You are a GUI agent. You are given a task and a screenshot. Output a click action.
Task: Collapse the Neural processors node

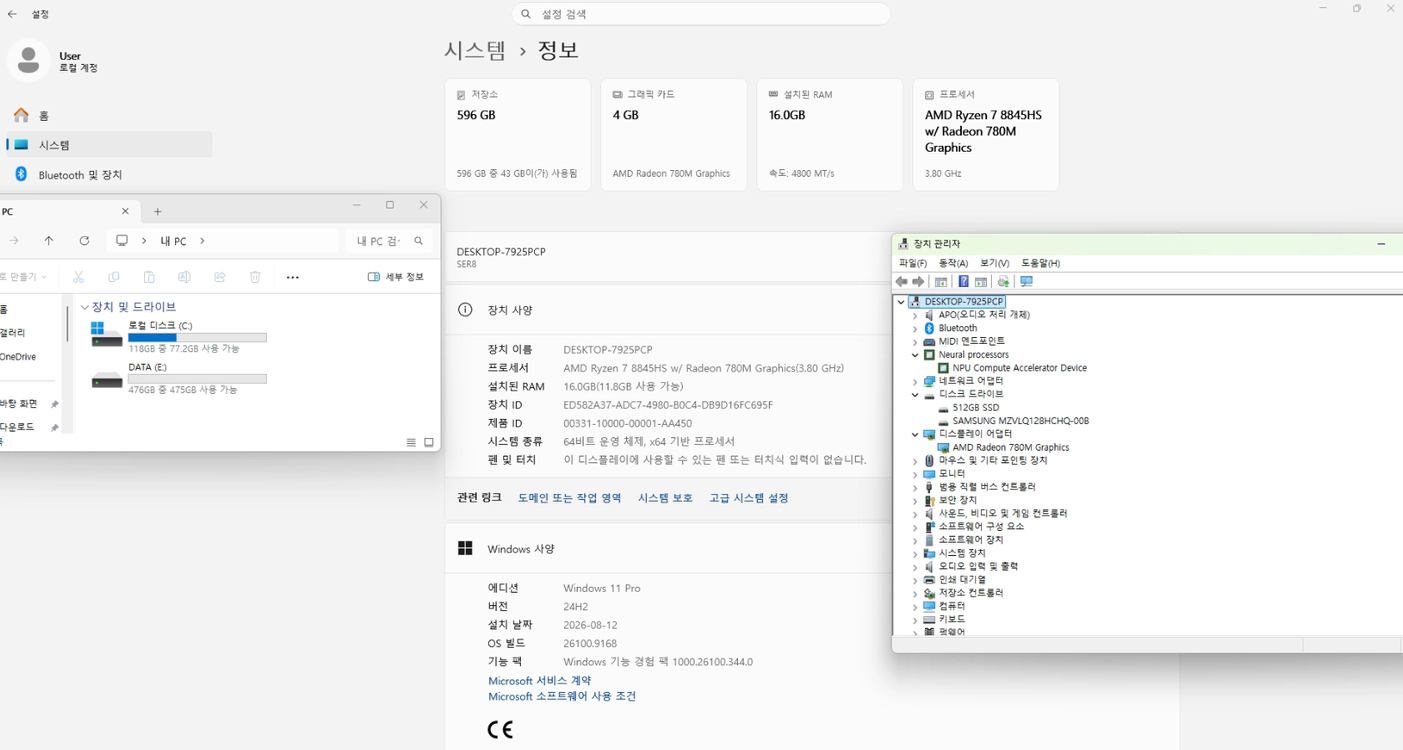[x=915, y=355]
